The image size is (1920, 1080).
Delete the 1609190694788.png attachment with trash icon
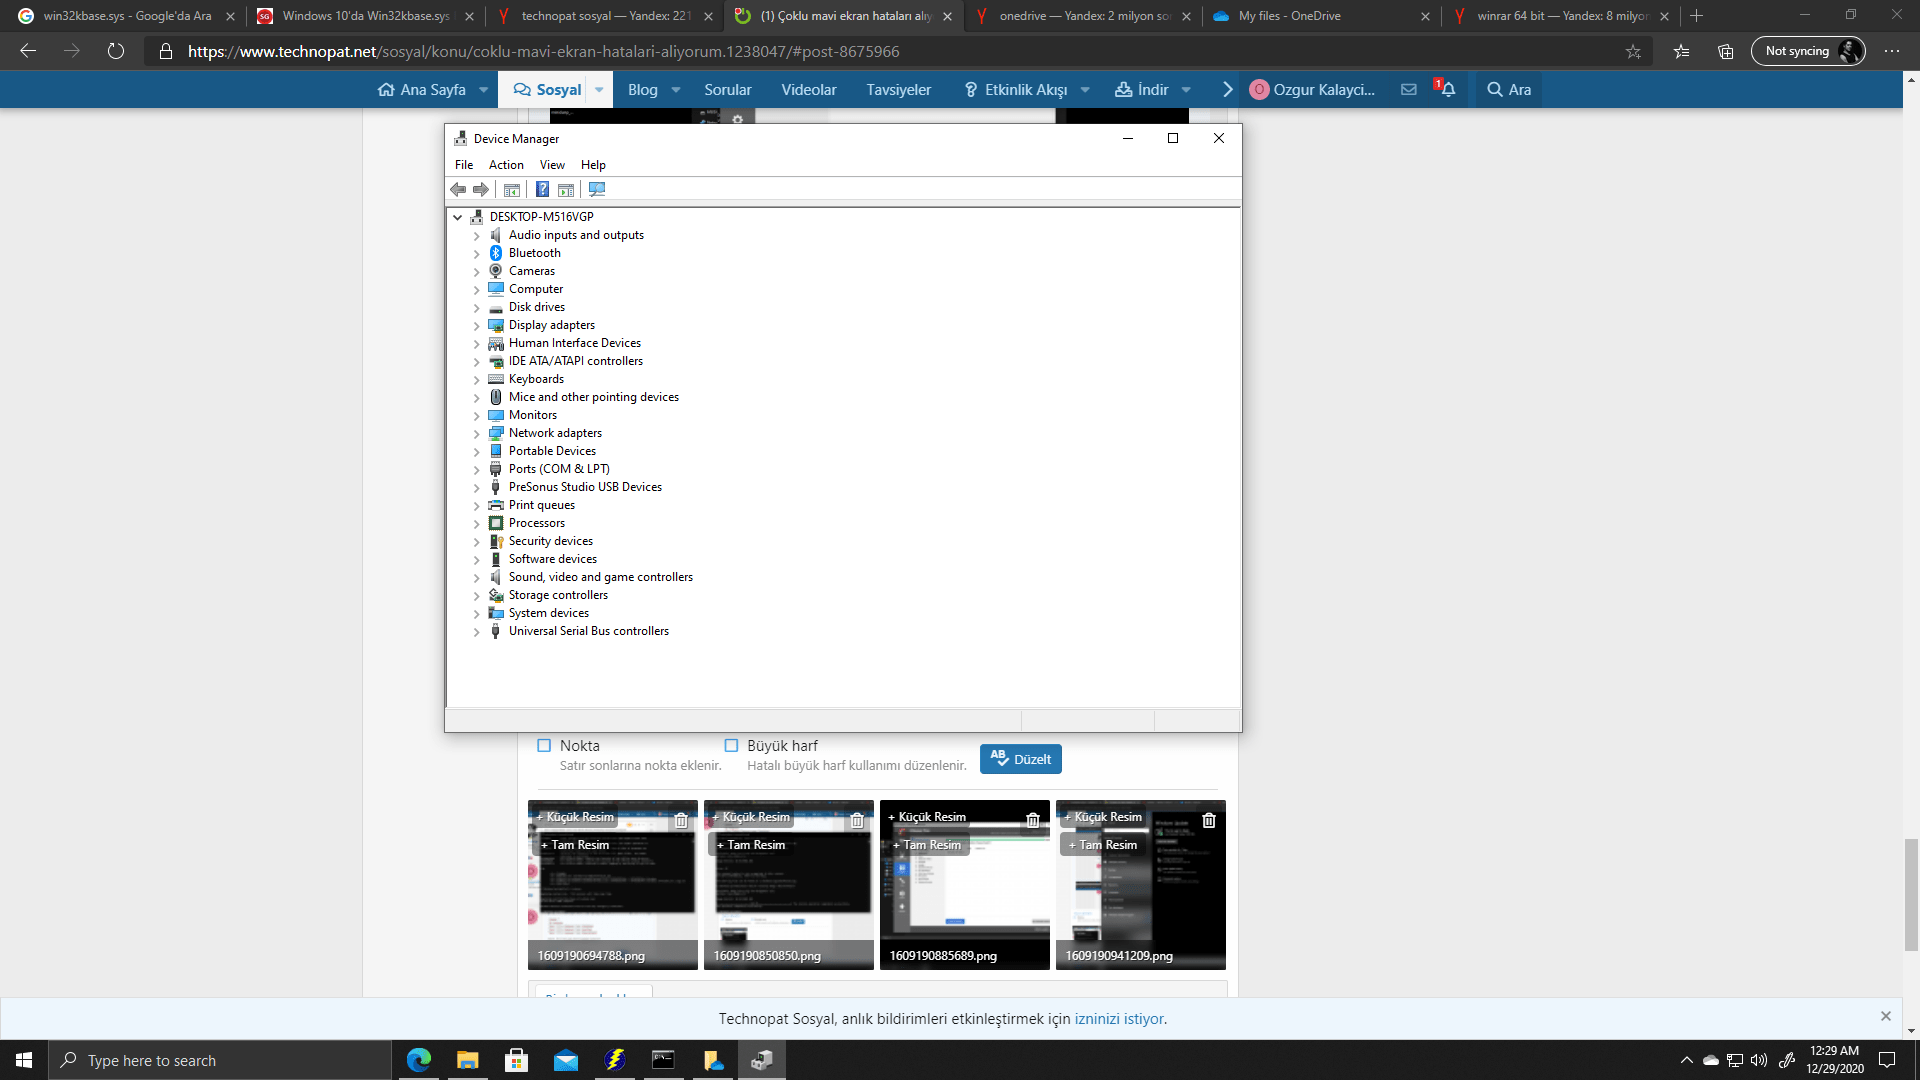(x=681, y=820)
